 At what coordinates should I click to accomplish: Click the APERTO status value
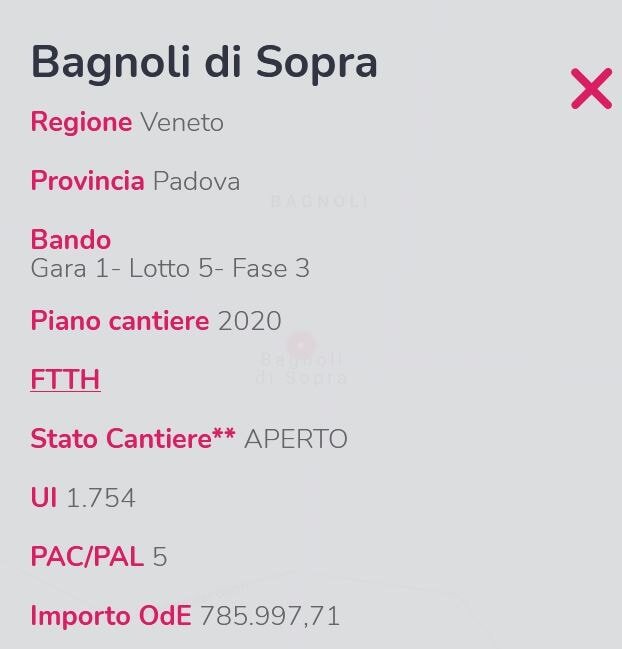coord(295,439)
